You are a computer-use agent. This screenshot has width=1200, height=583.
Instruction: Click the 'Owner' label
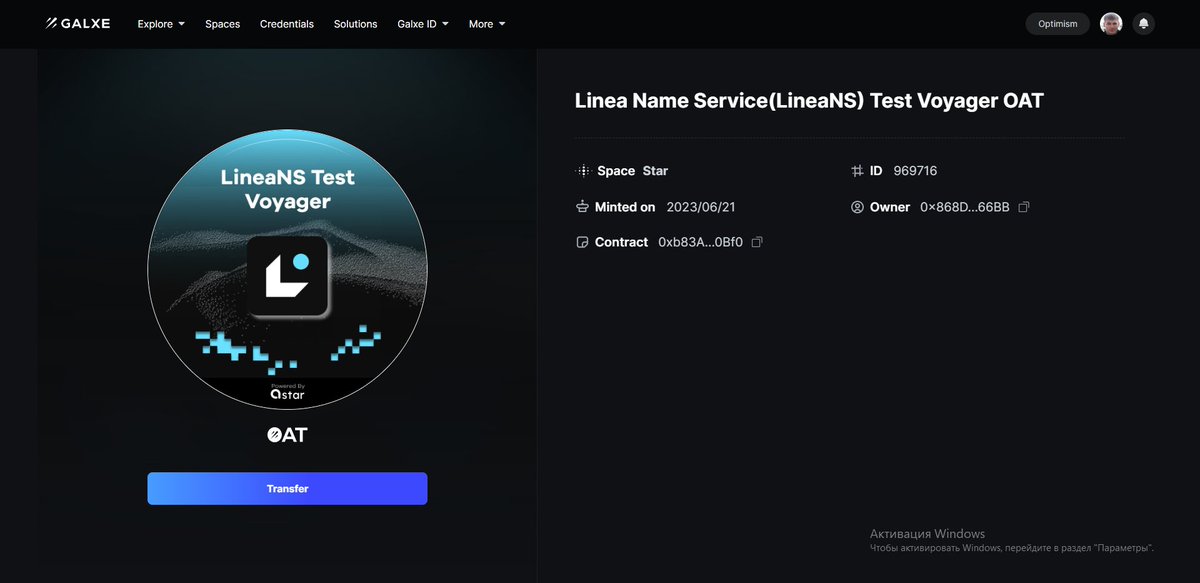click(x=890, y=207)
